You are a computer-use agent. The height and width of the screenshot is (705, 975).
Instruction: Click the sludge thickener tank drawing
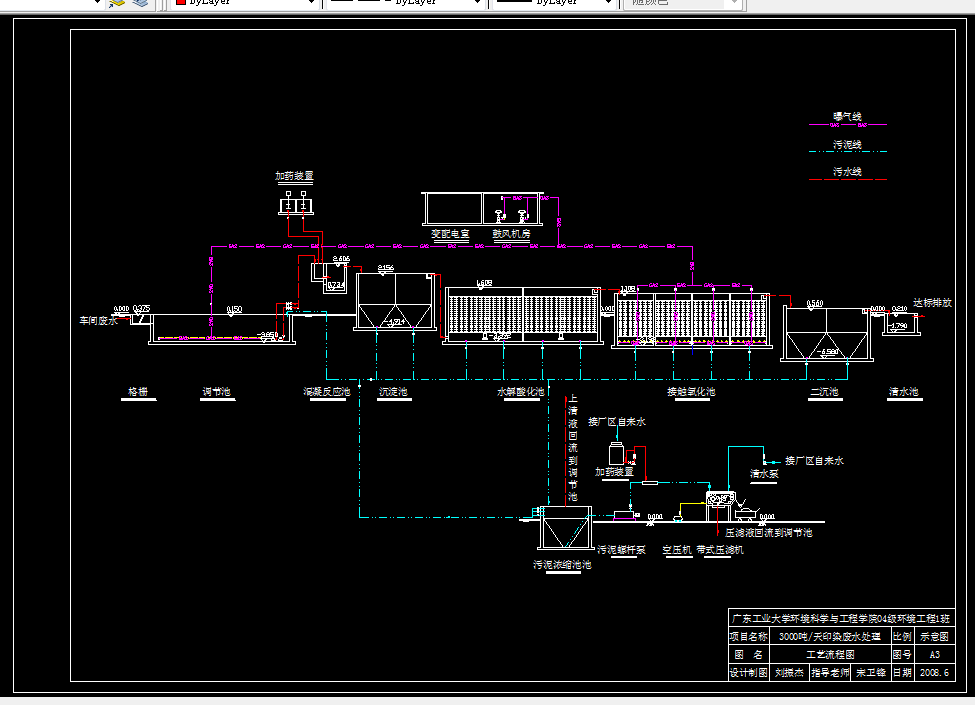[565, 528]
